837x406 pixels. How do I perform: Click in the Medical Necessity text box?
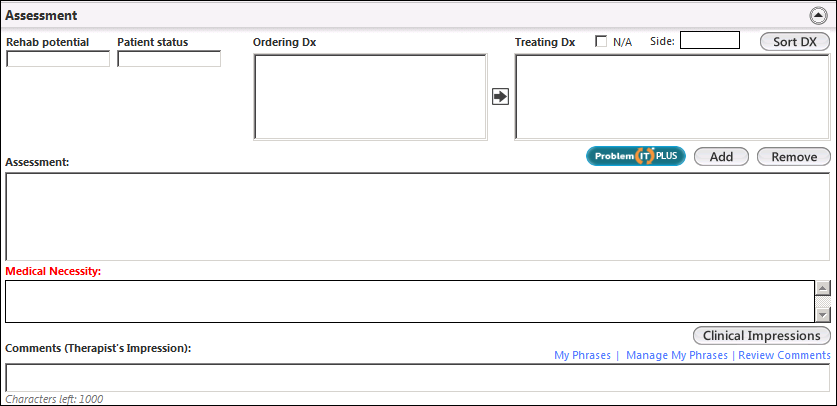pyautogui.click(x=410, y=301)
